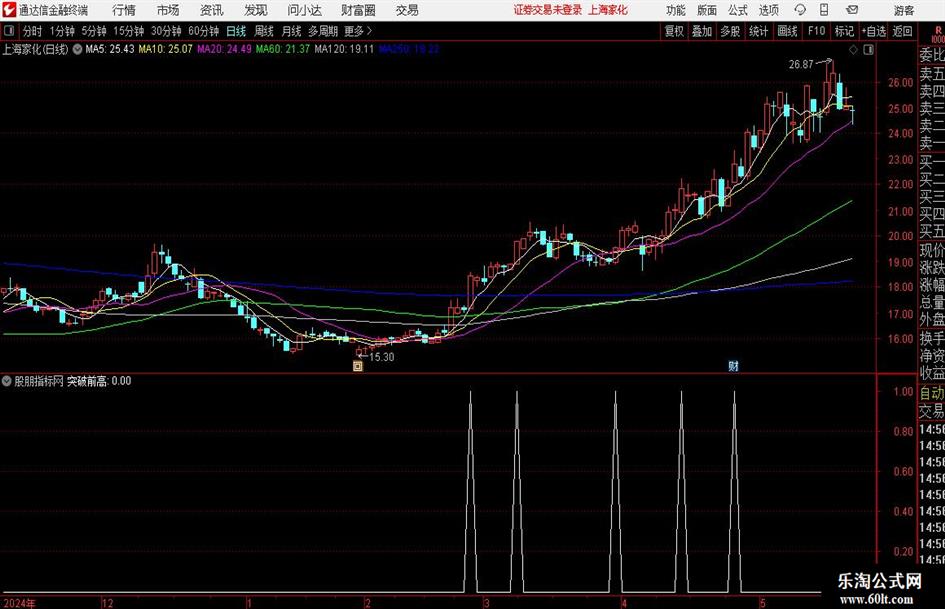Click the 上海家化 stock name in title bar
Viewport: 945px width, 609px height.
coord(608,10)
